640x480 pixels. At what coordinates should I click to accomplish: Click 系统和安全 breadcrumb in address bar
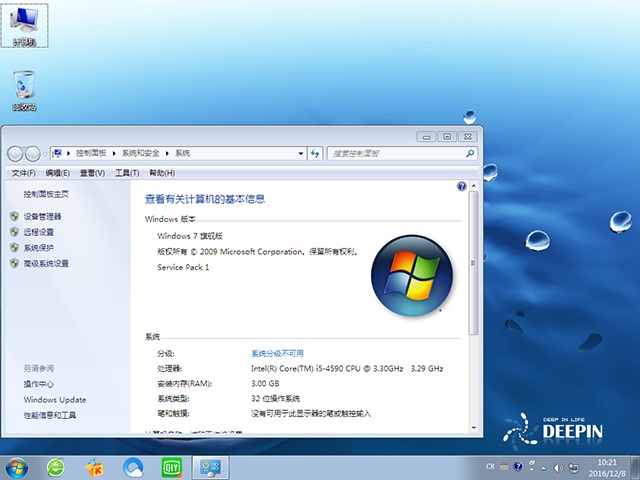(x=140, y=153)
